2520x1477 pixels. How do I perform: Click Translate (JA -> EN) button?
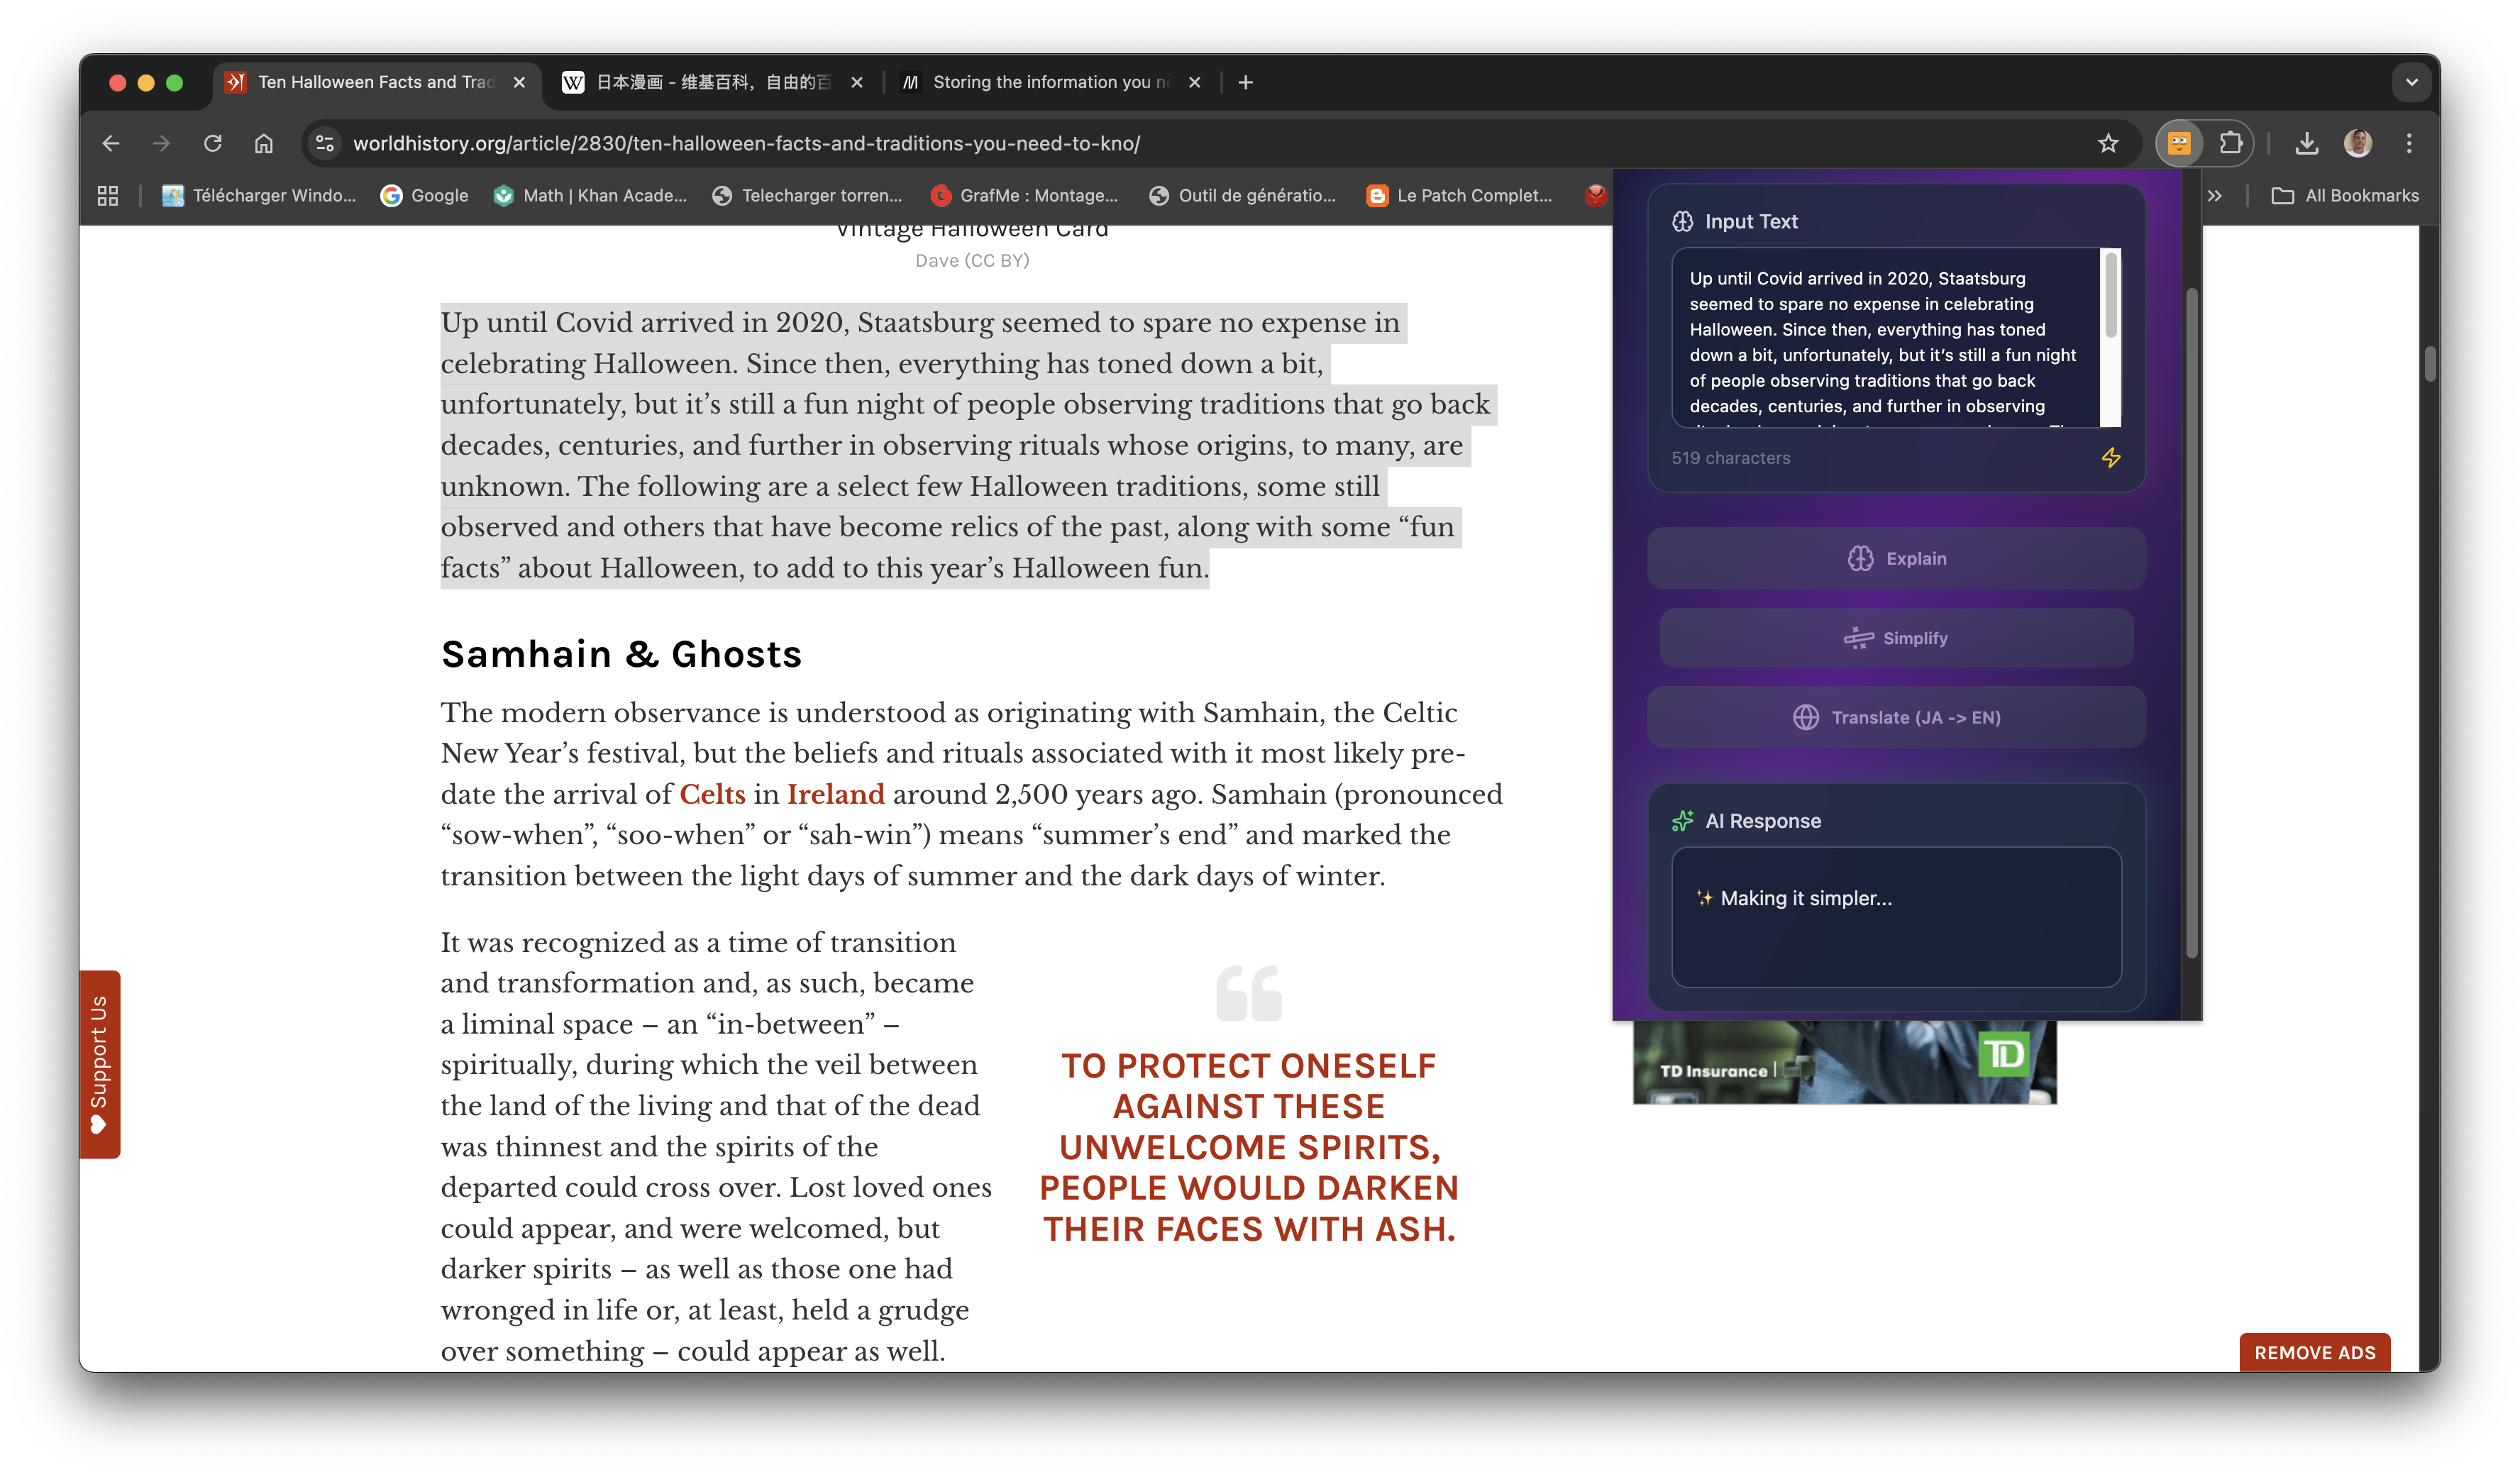click(1896, 717)
